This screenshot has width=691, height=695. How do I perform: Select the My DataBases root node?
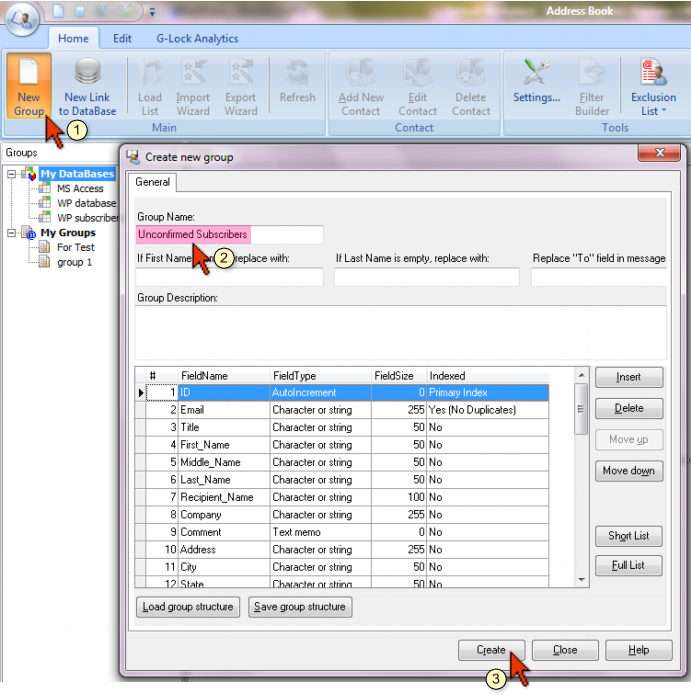coord(77,174)
